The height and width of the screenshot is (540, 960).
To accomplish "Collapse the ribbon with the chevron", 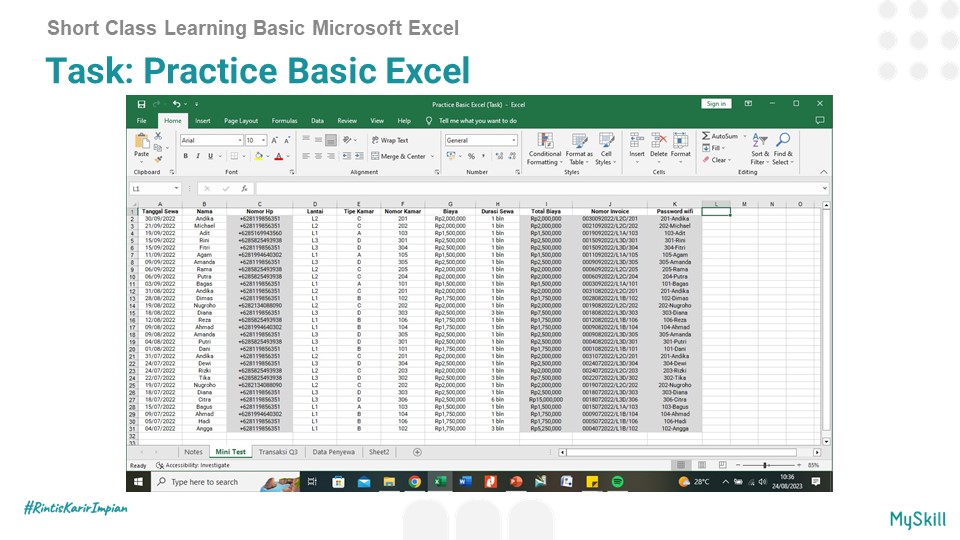I will (823, 172).
